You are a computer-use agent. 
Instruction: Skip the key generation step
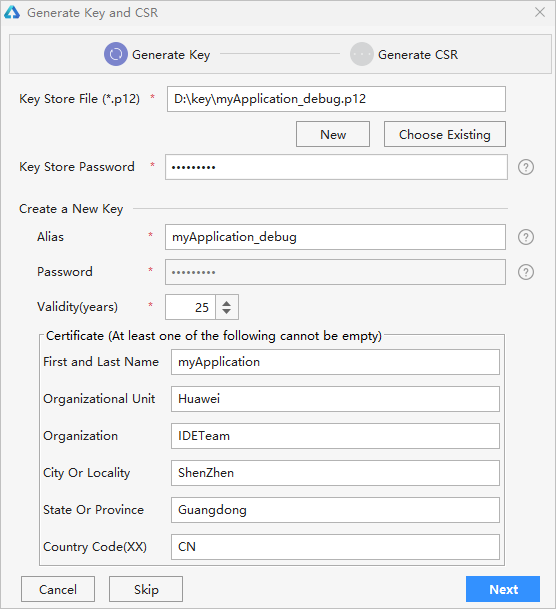point(146,589)
